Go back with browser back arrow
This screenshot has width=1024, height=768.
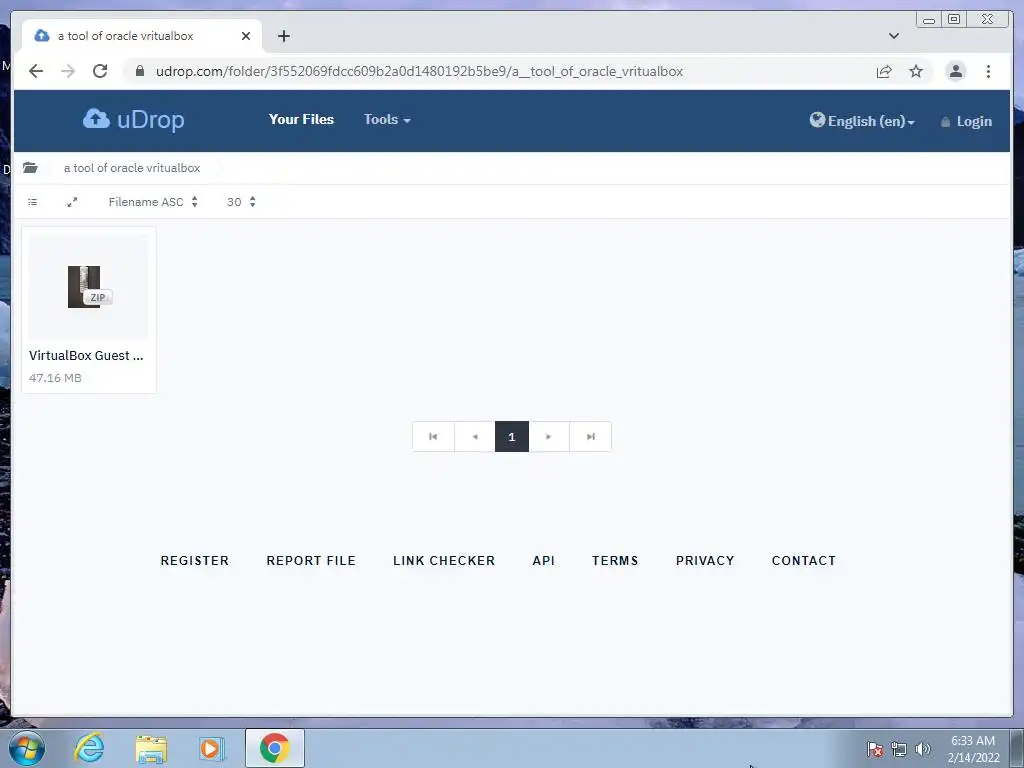point(36,71)
